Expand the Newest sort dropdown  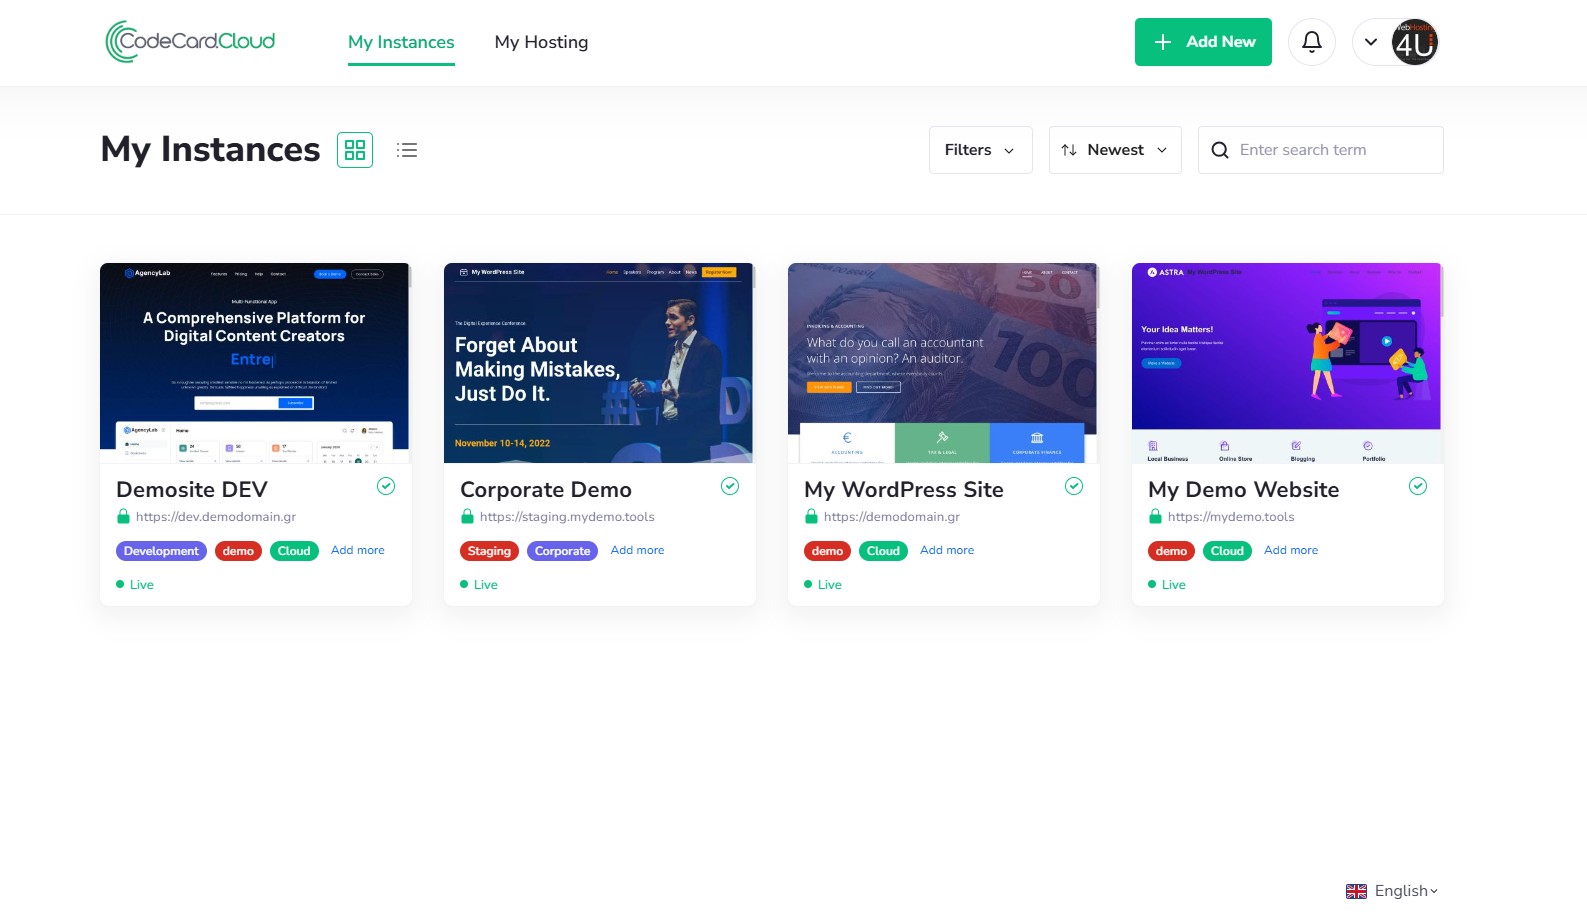tap(1114, 150)
